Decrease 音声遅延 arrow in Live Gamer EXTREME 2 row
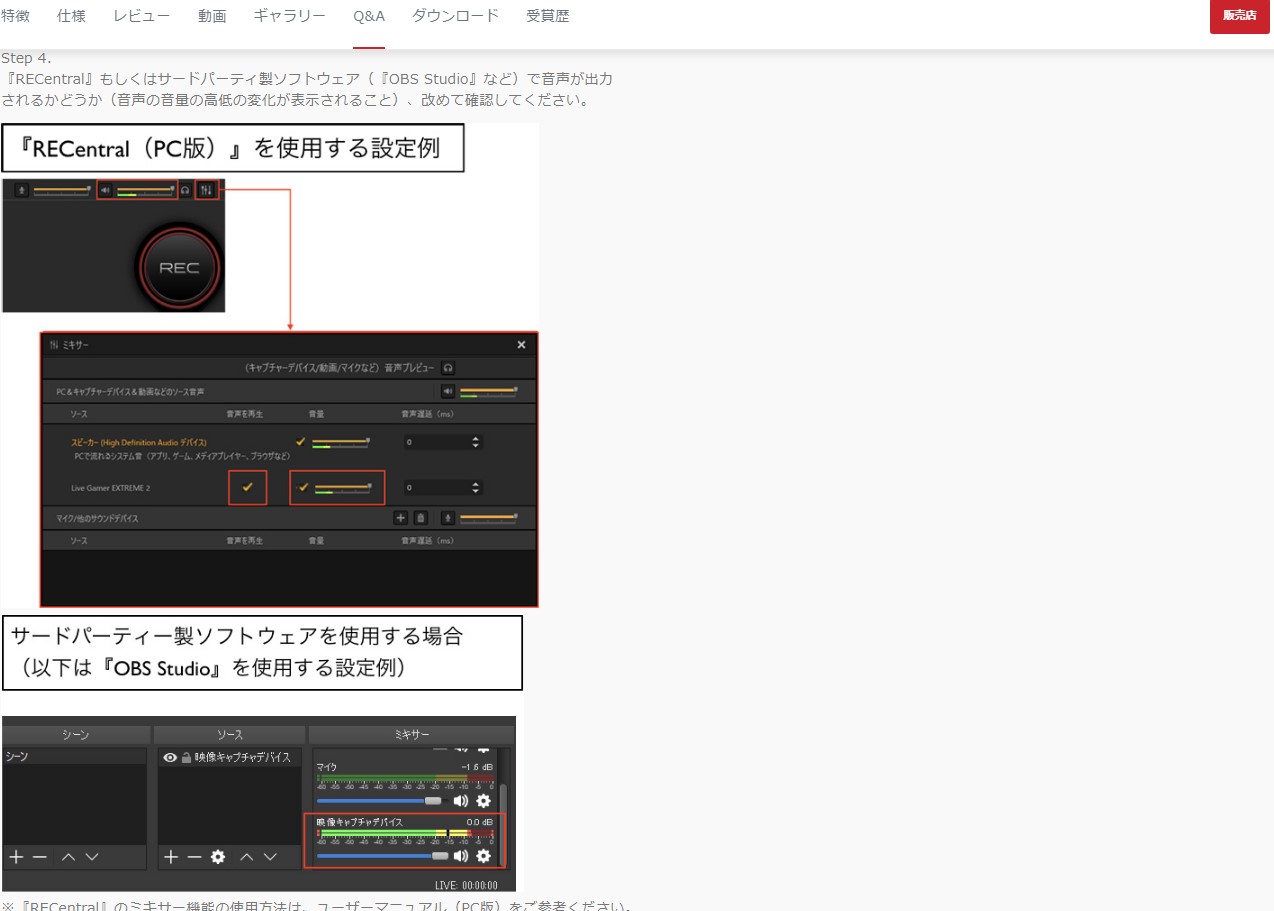Viewport: 1274px width, 911px height. click(x=476, y=492)
